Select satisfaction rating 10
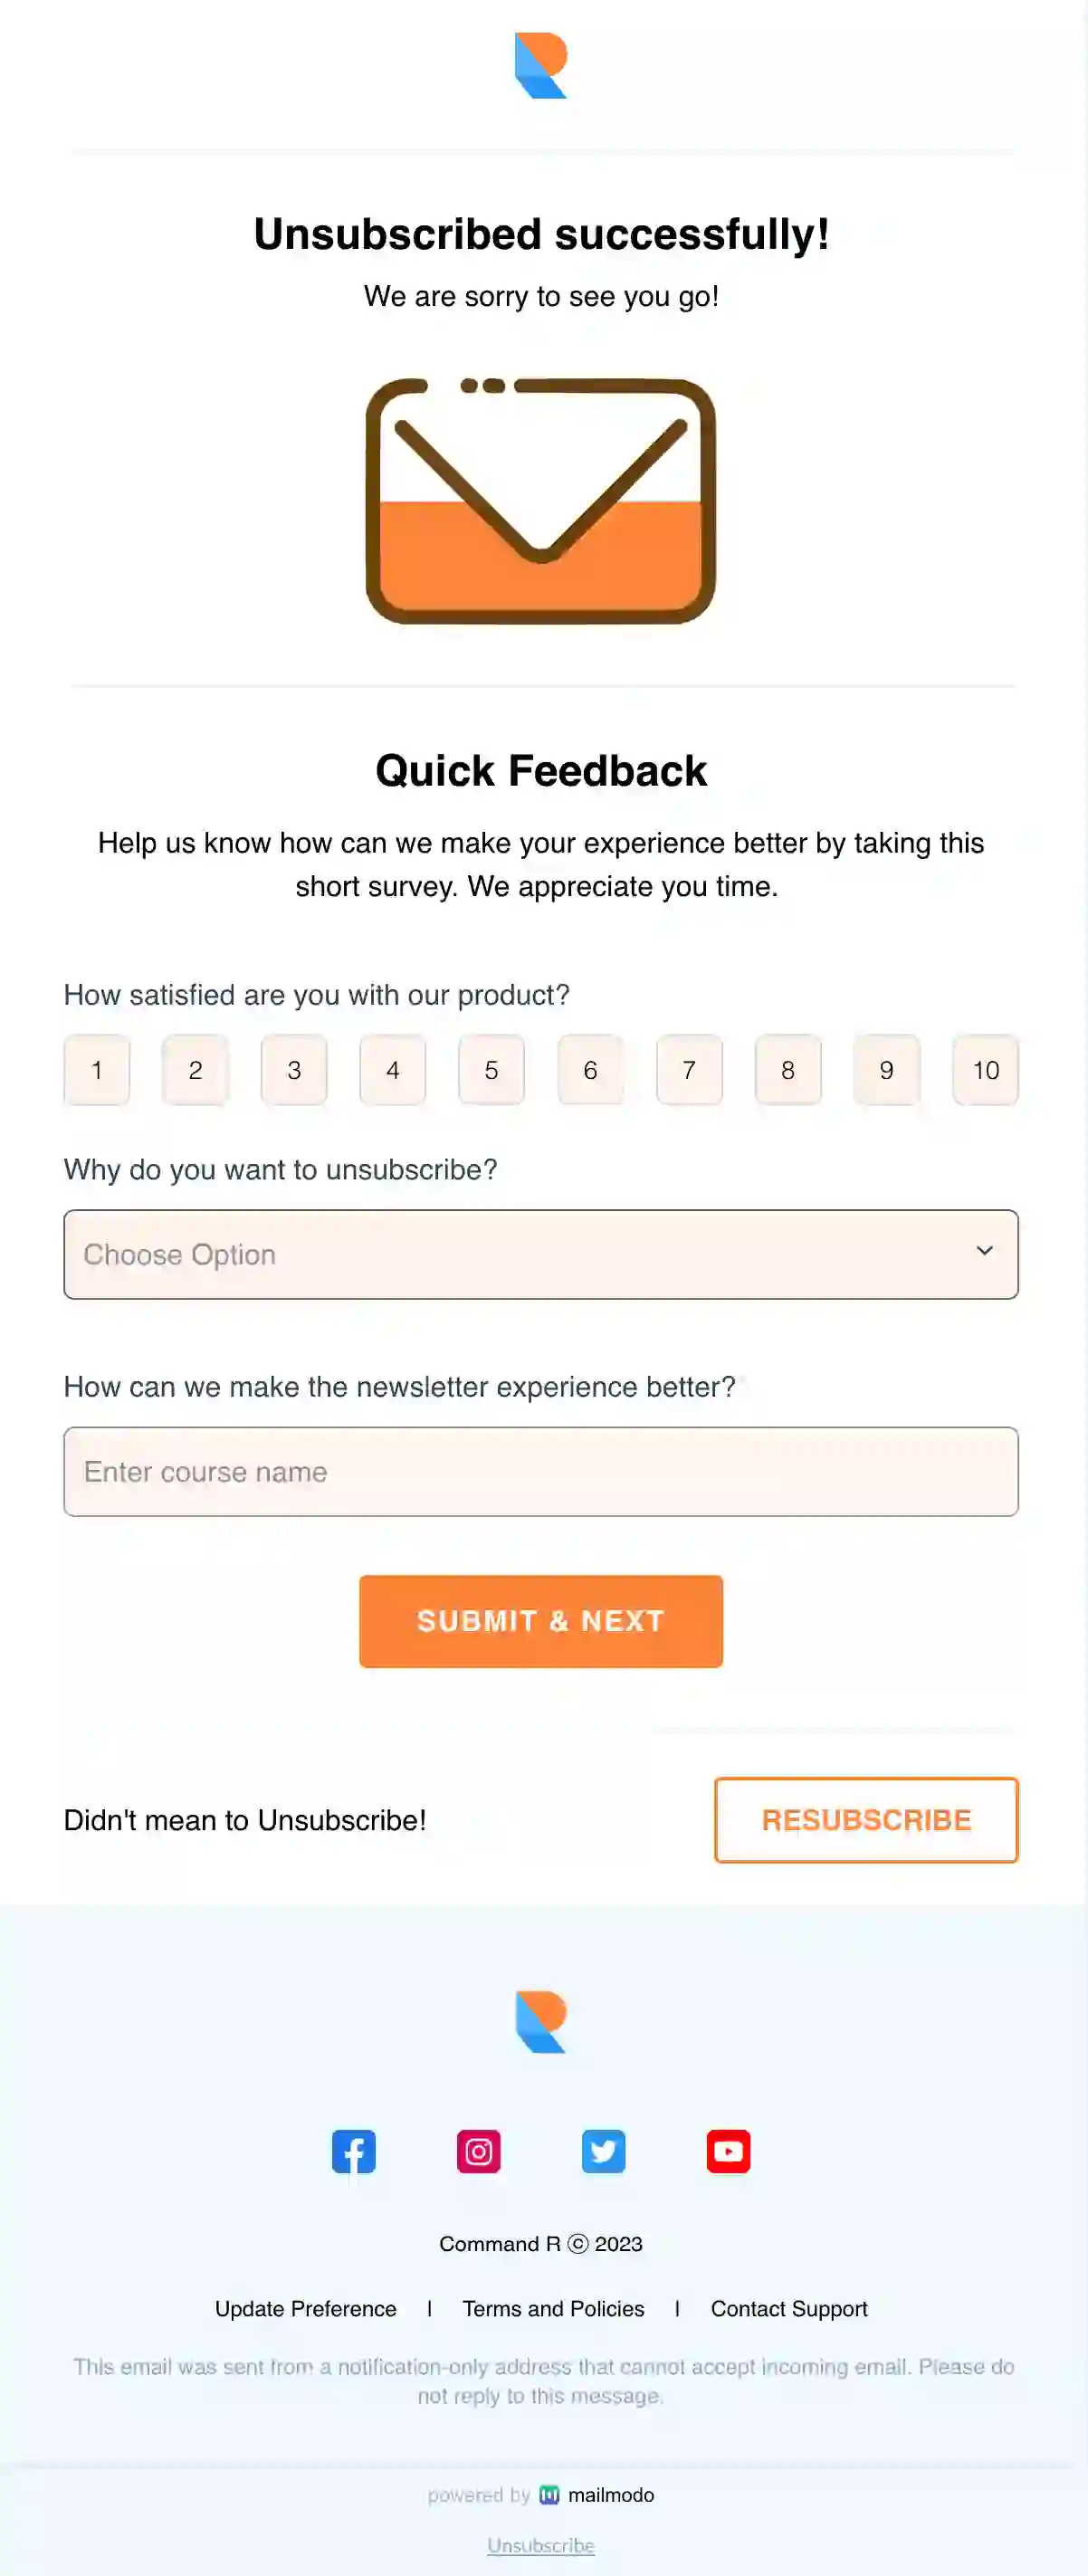 point(985,1070)
